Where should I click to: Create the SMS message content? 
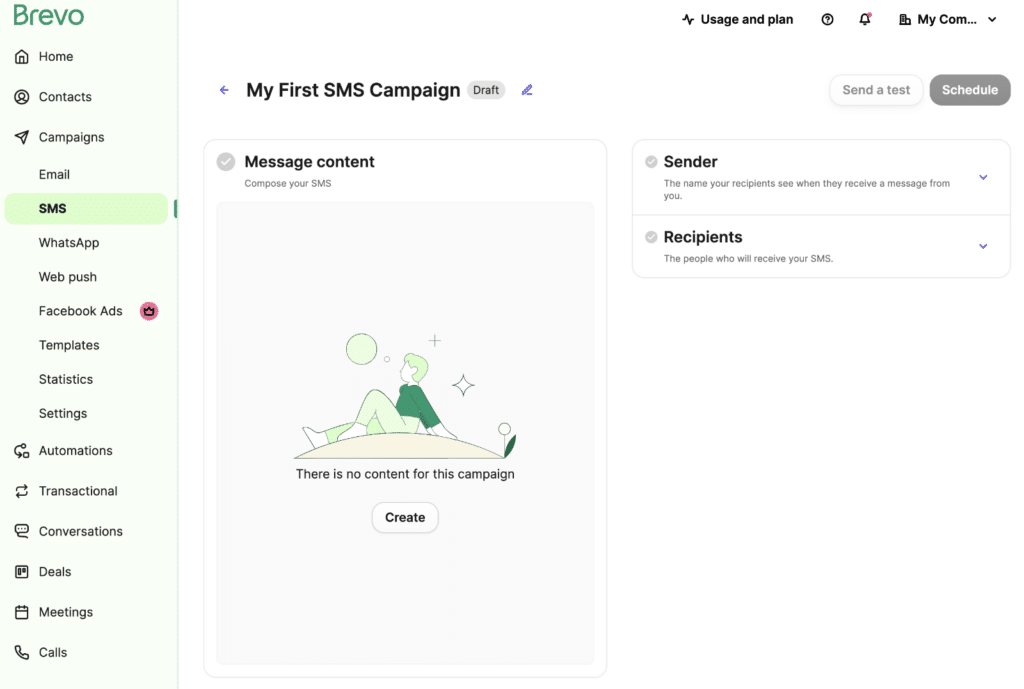pyautogui.click(x=404, y=517)
